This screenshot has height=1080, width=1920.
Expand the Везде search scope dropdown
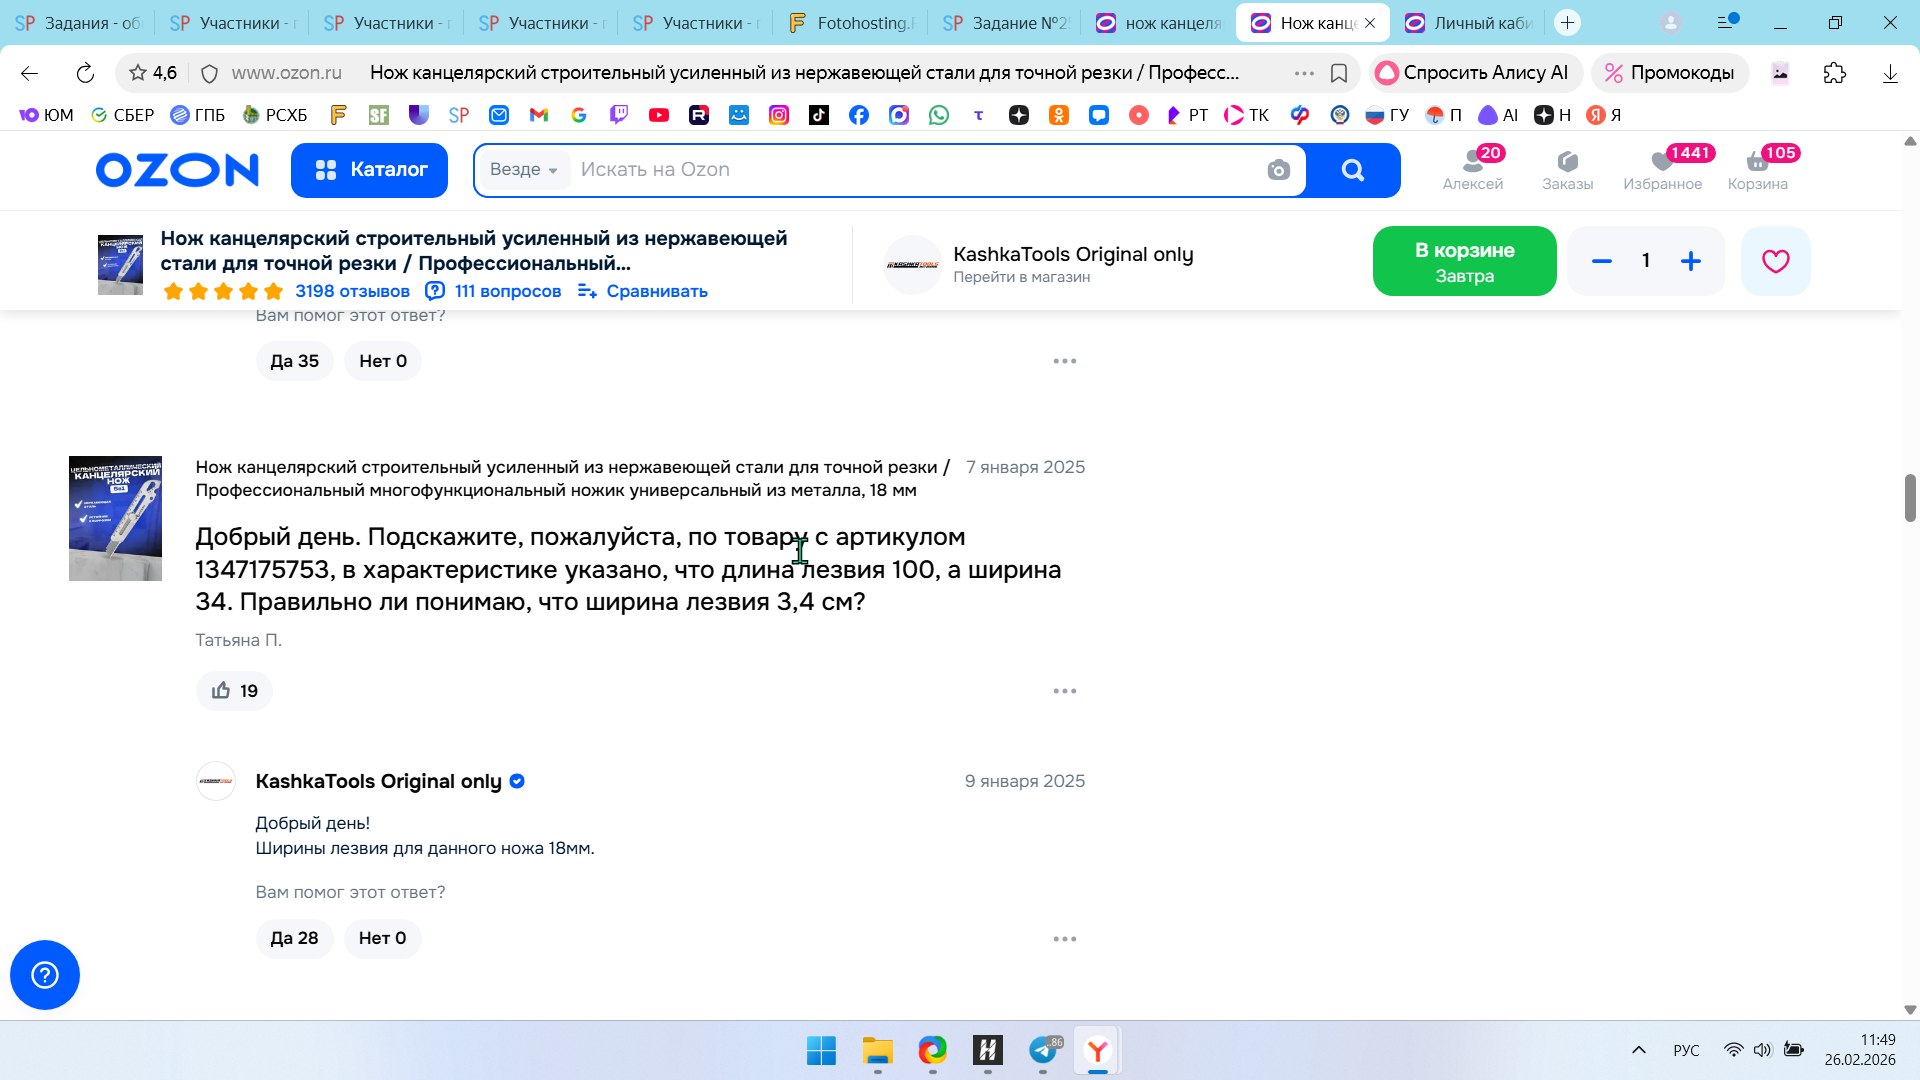coord(524,170)
